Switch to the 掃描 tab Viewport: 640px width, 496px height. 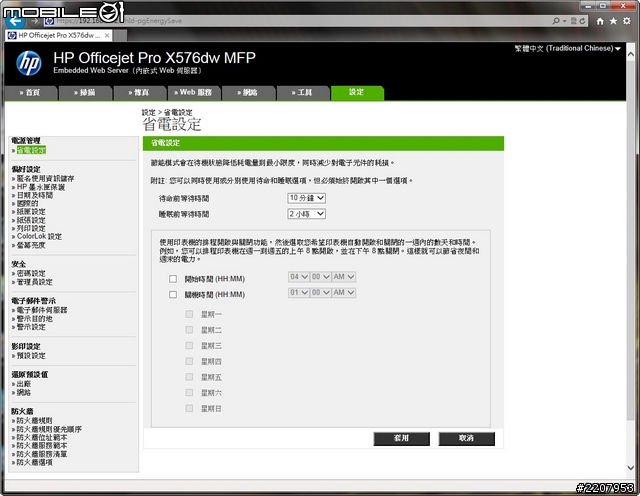click(85, 93)
